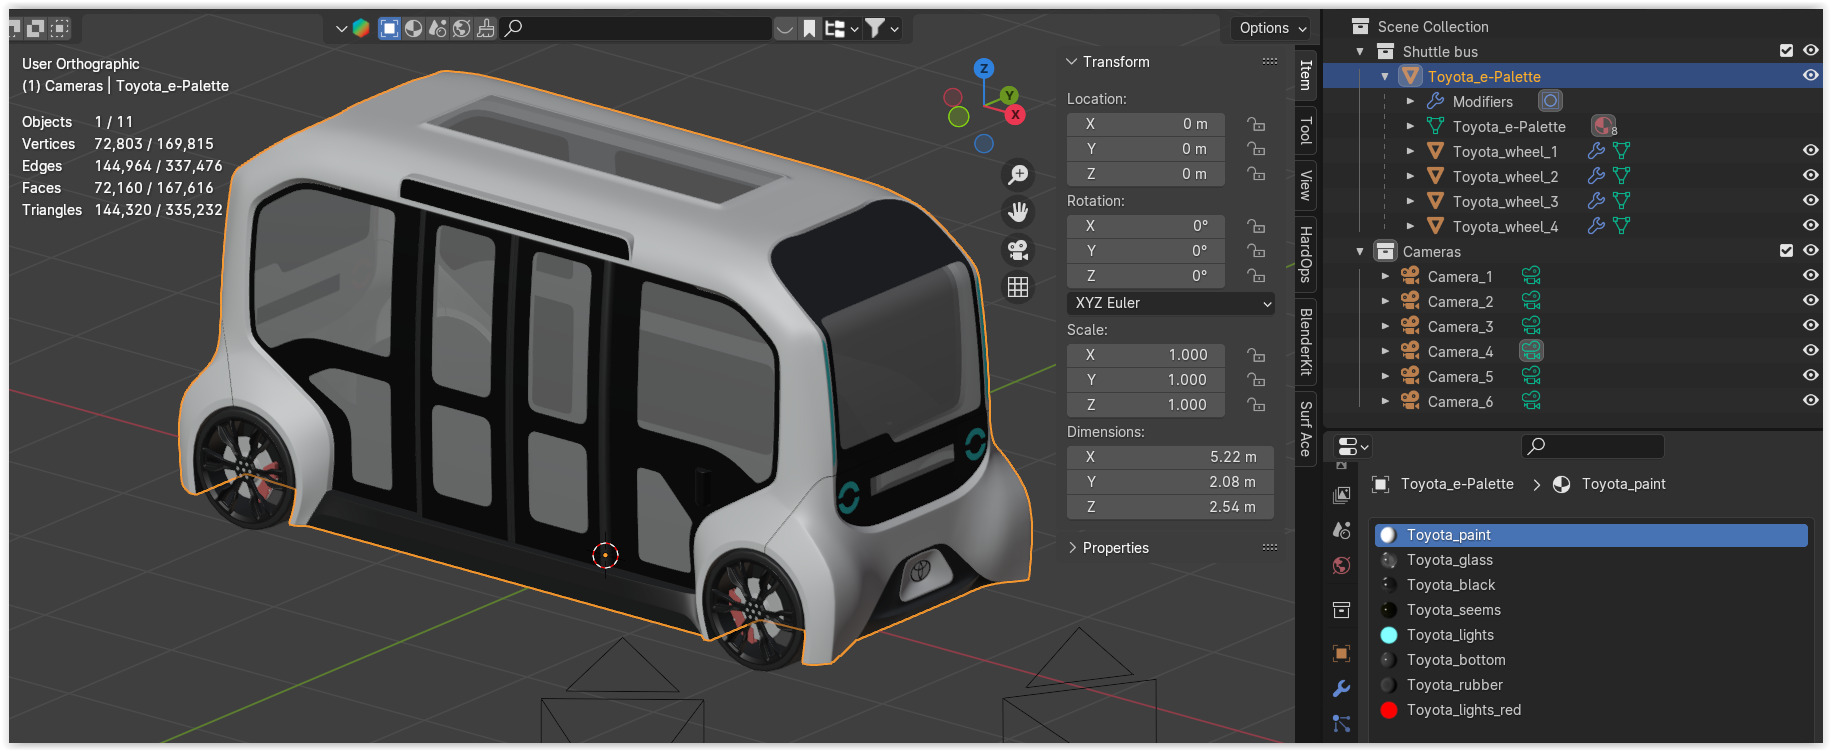The height and width of the screenshot is (751, 1831).
Task: Click the modifier icon next to Modifiers row
Action: [x=1550, y=101]
